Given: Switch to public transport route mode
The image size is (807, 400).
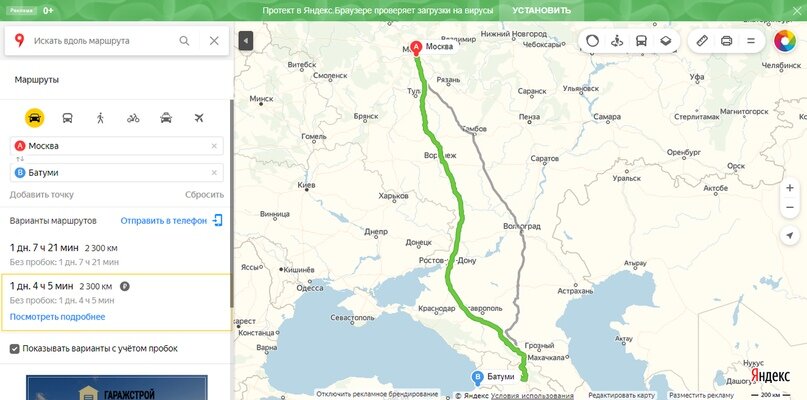Looking at the screenshot, I should click(67, 118).
